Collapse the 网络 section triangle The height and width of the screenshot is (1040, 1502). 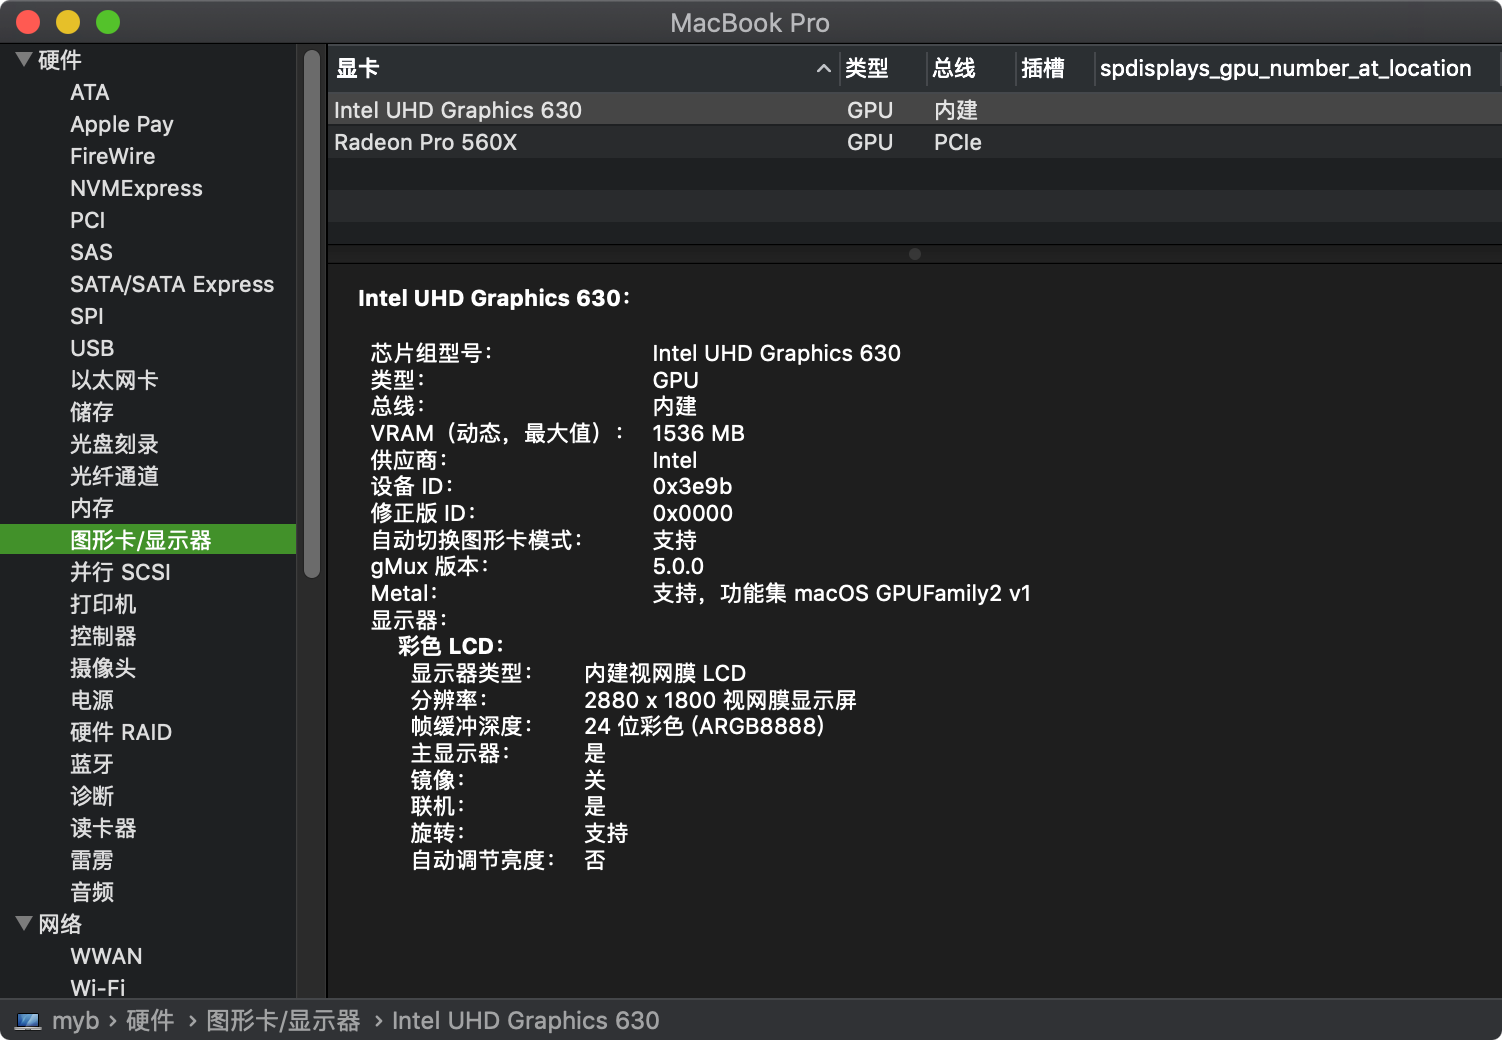point(24,924)
